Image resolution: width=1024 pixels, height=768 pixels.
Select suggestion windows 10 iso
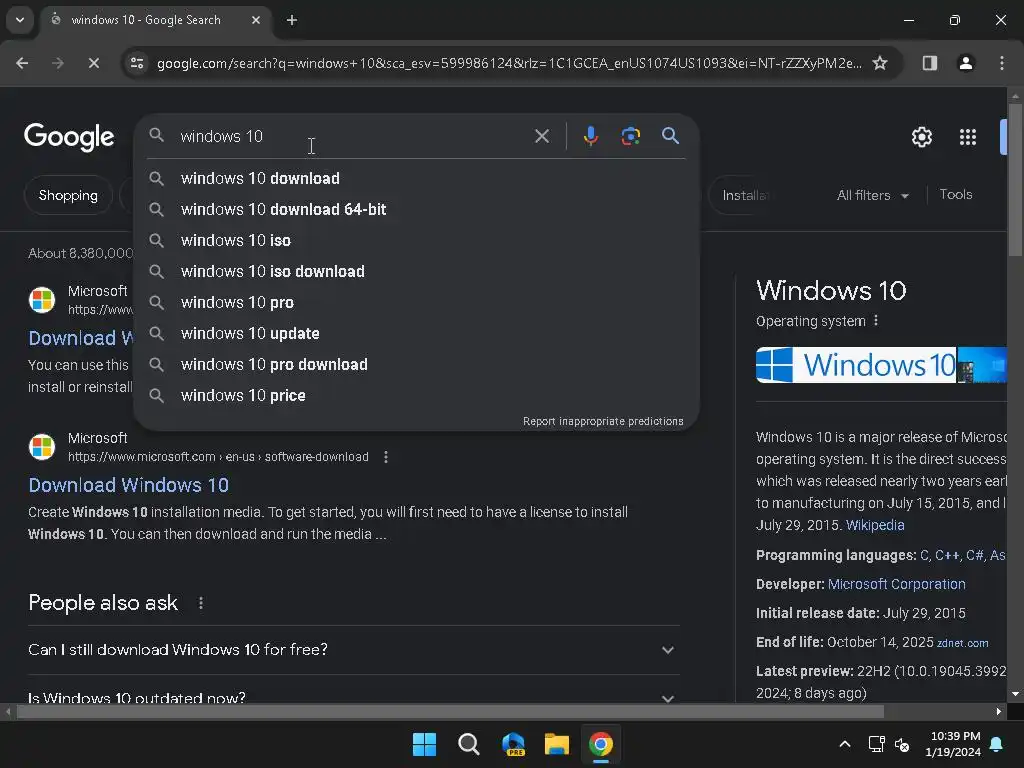click(x=416, y=240)
